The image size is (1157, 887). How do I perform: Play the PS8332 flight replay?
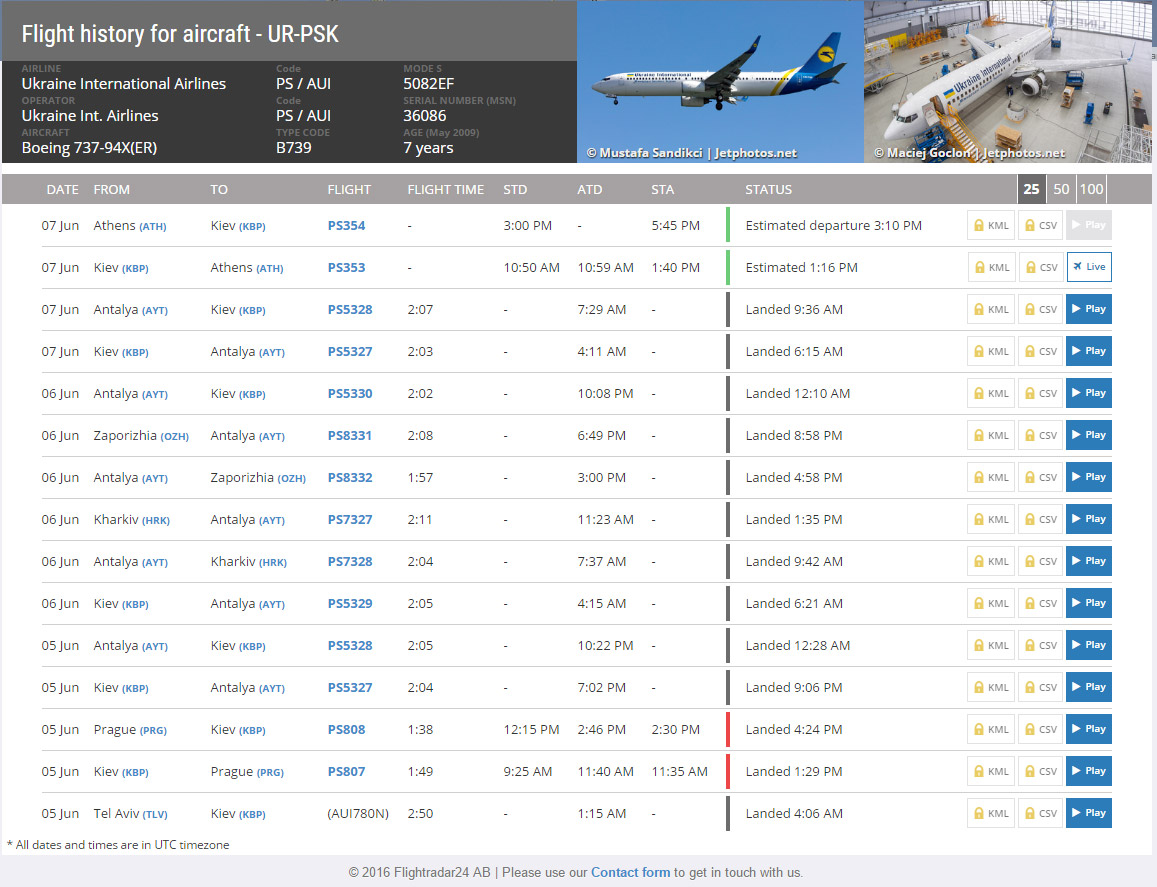pyautogui.click(x=1088, y=477)
